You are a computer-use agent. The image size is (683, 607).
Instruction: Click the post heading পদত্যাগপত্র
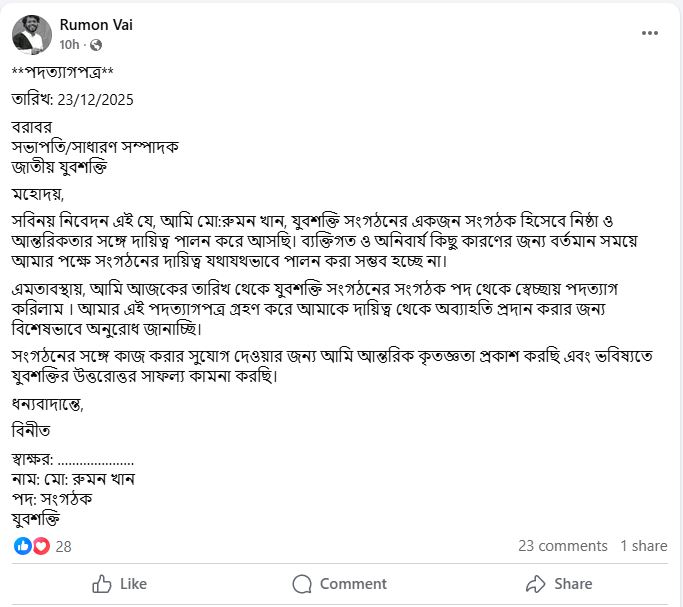pyautogui.click(x=64, y=72)
